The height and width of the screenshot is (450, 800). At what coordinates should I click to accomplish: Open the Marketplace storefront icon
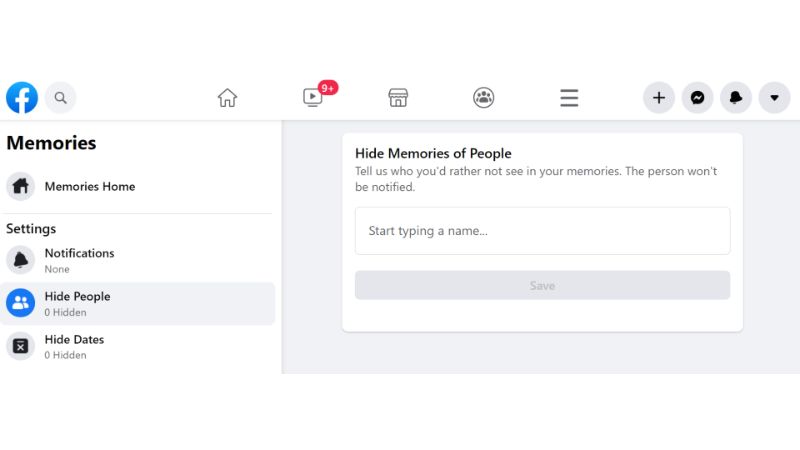[x=398, y=97]
